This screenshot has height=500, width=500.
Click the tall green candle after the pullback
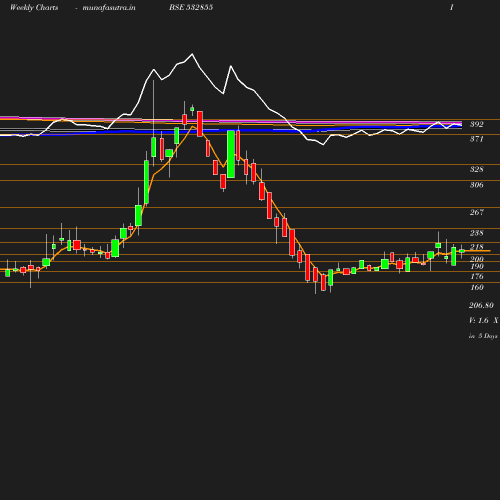(x=231, y=154)
